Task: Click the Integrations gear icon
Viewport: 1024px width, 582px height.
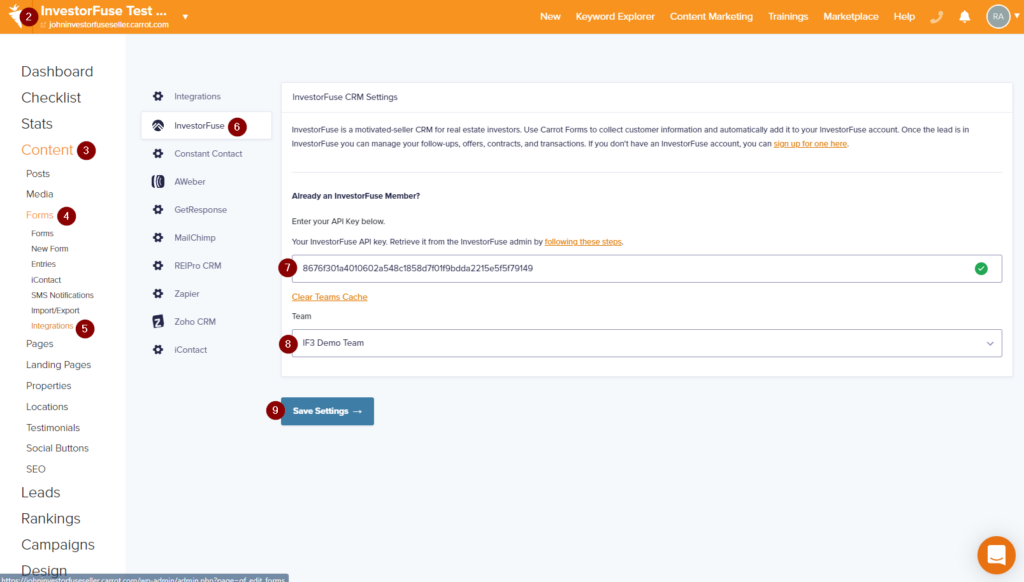Action: [158, 96]
